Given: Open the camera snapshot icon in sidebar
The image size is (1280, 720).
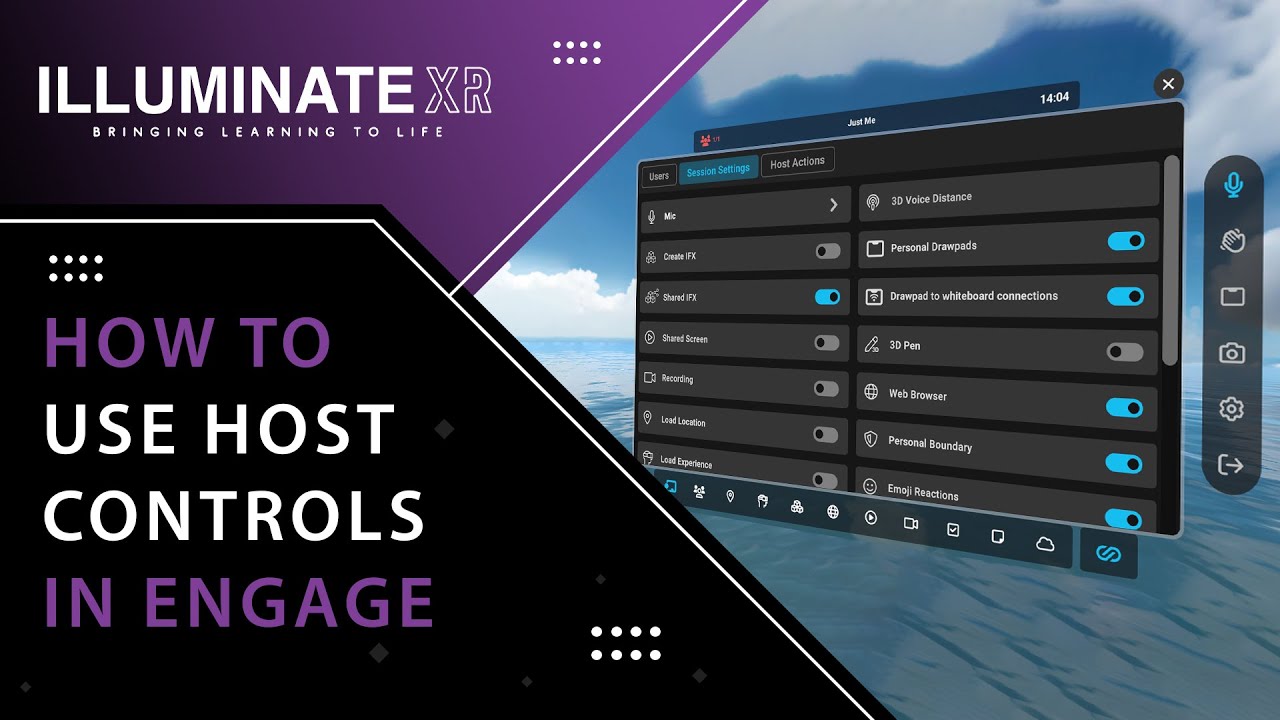Looking at the screenshot, I should [1232, 353].
